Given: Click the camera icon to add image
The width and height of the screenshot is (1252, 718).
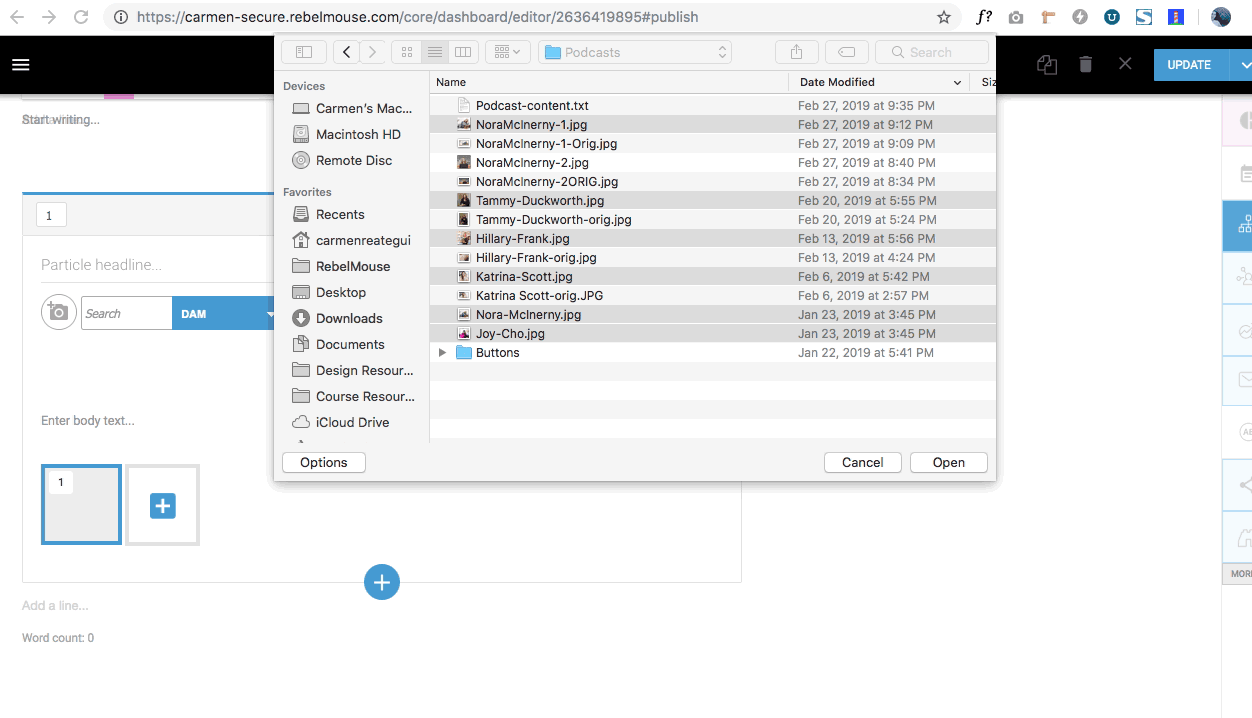Looking at the screenshot, I should tap(59, 313).
